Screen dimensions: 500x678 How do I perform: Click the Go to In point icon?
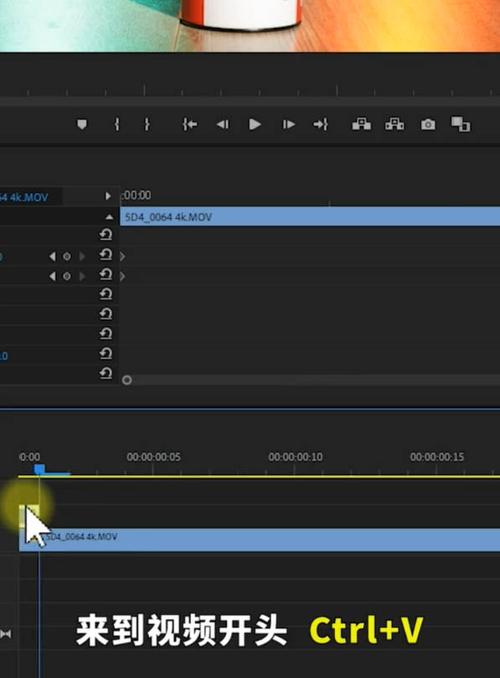(189, 125)
